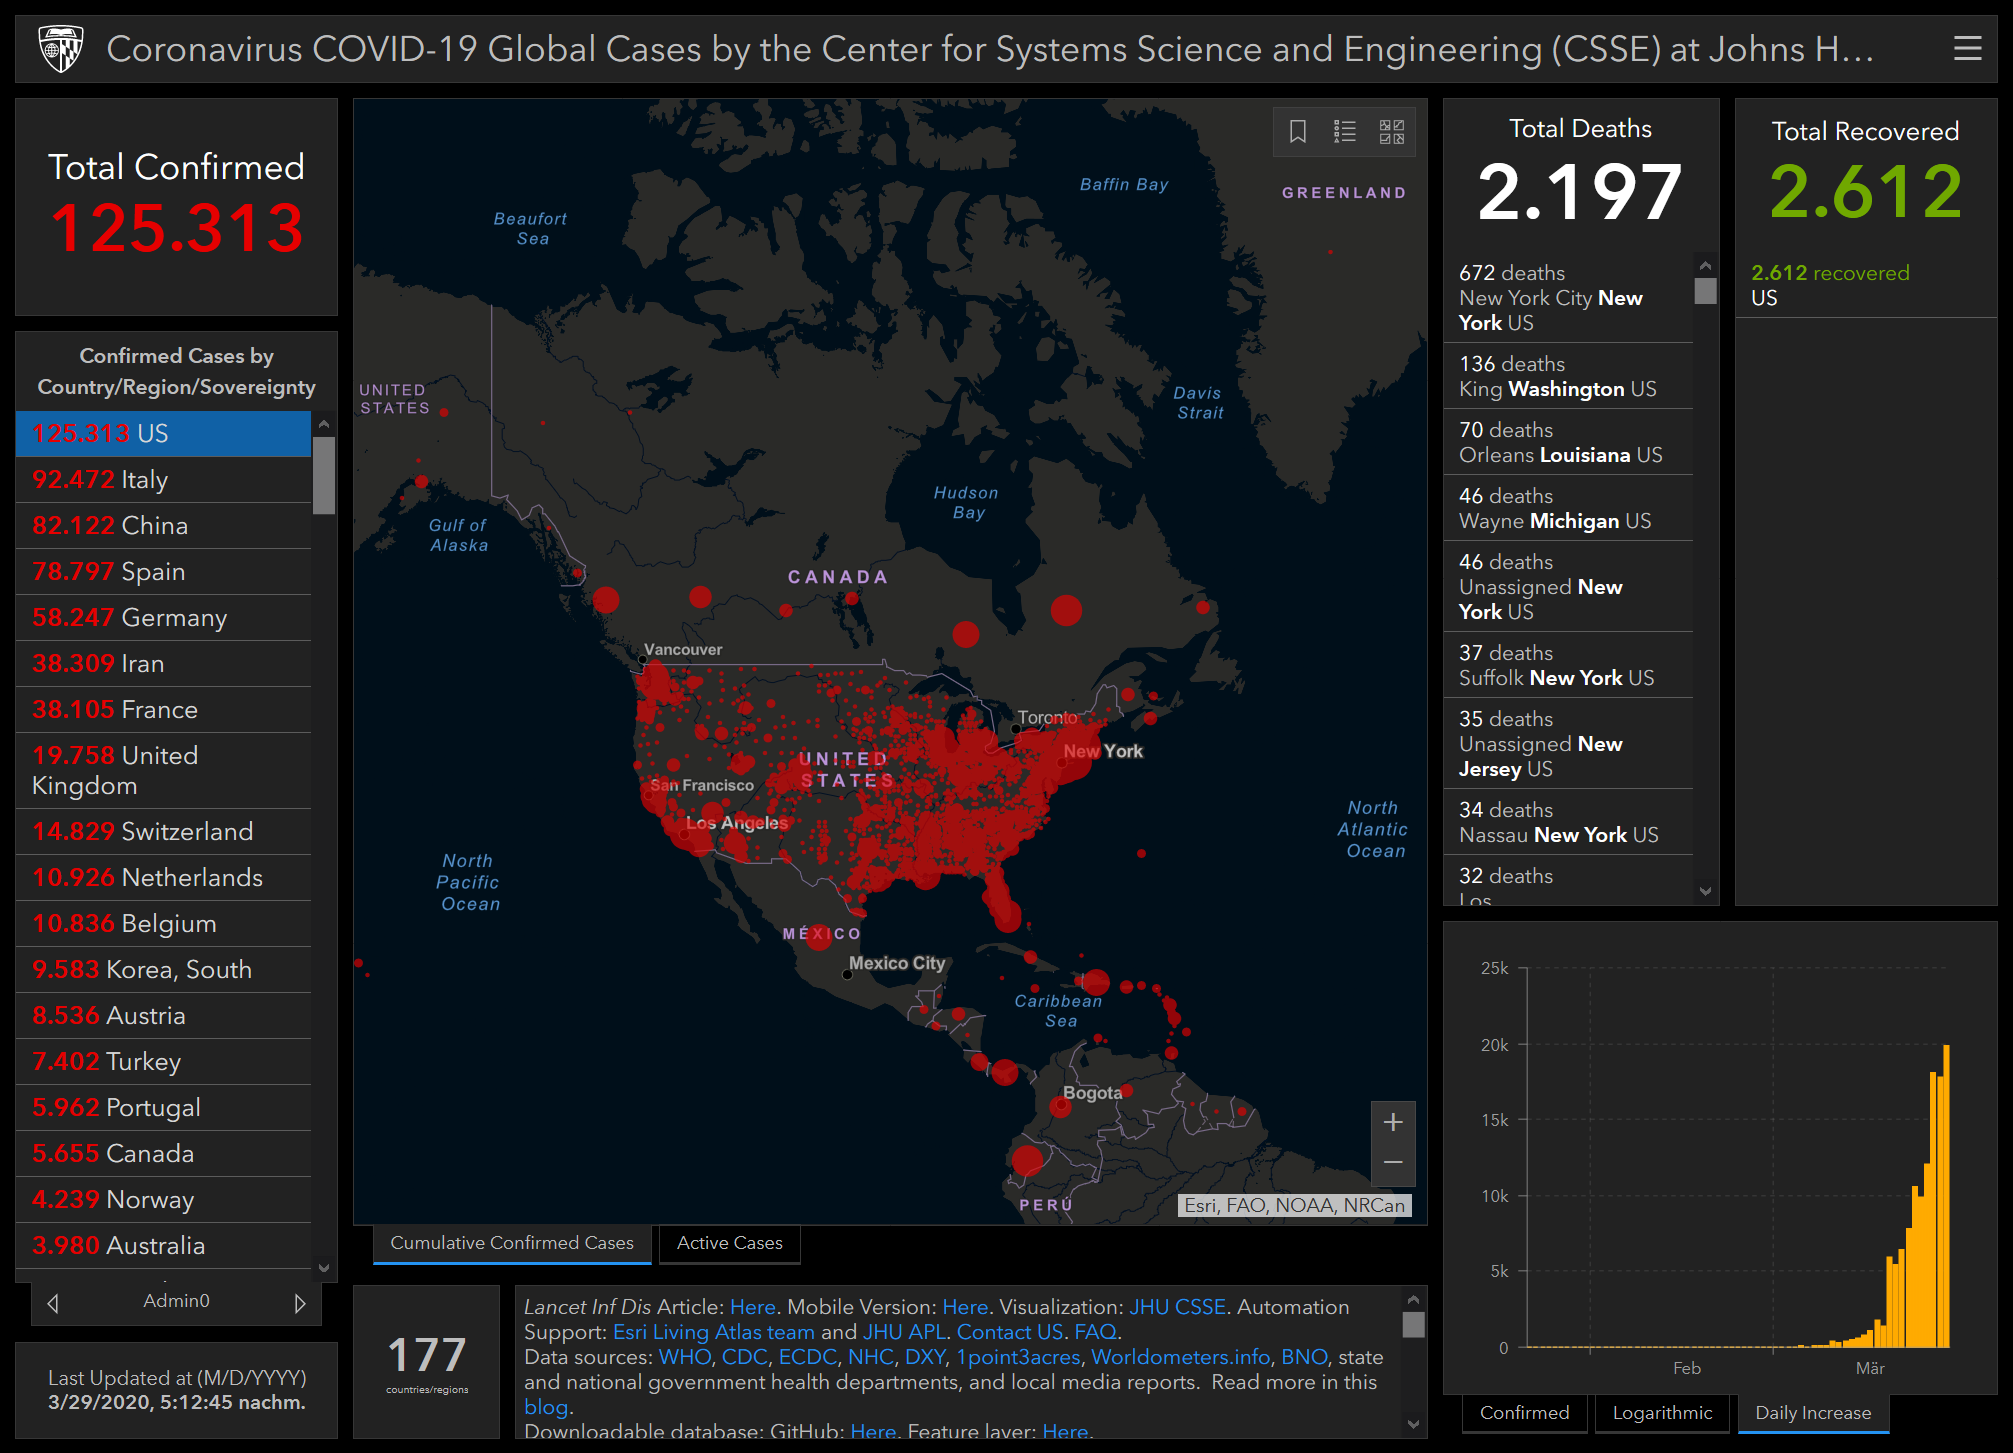The image size is (2013, 1453).
Task: Open the JHU CSSE link
Action: coord(1177,1307)
